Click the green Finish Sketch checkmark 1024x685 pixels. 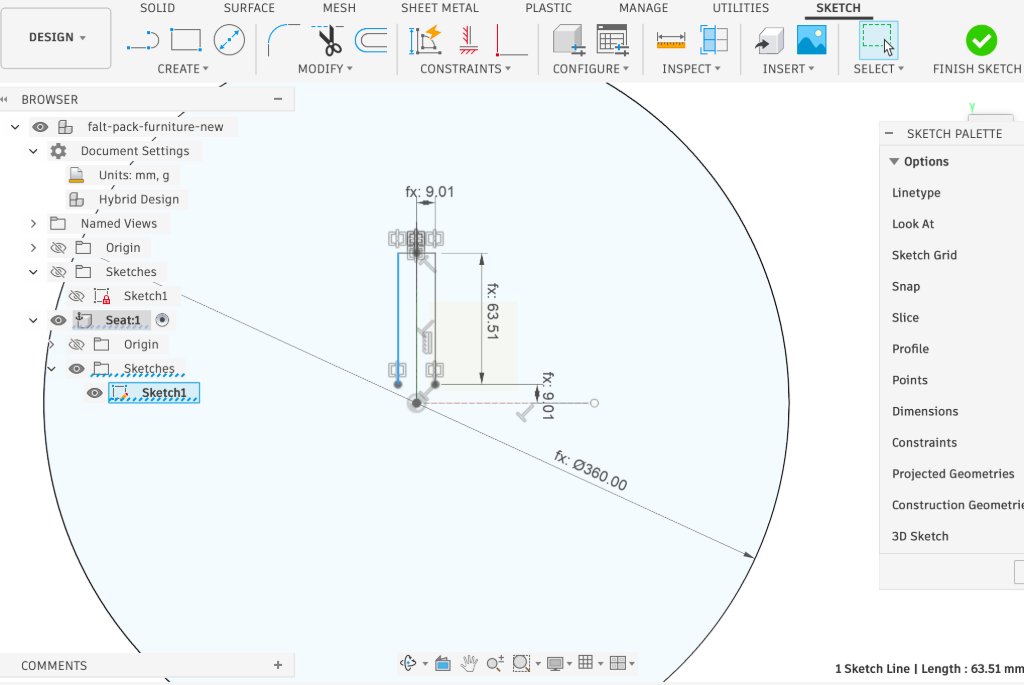pos(981,40)
